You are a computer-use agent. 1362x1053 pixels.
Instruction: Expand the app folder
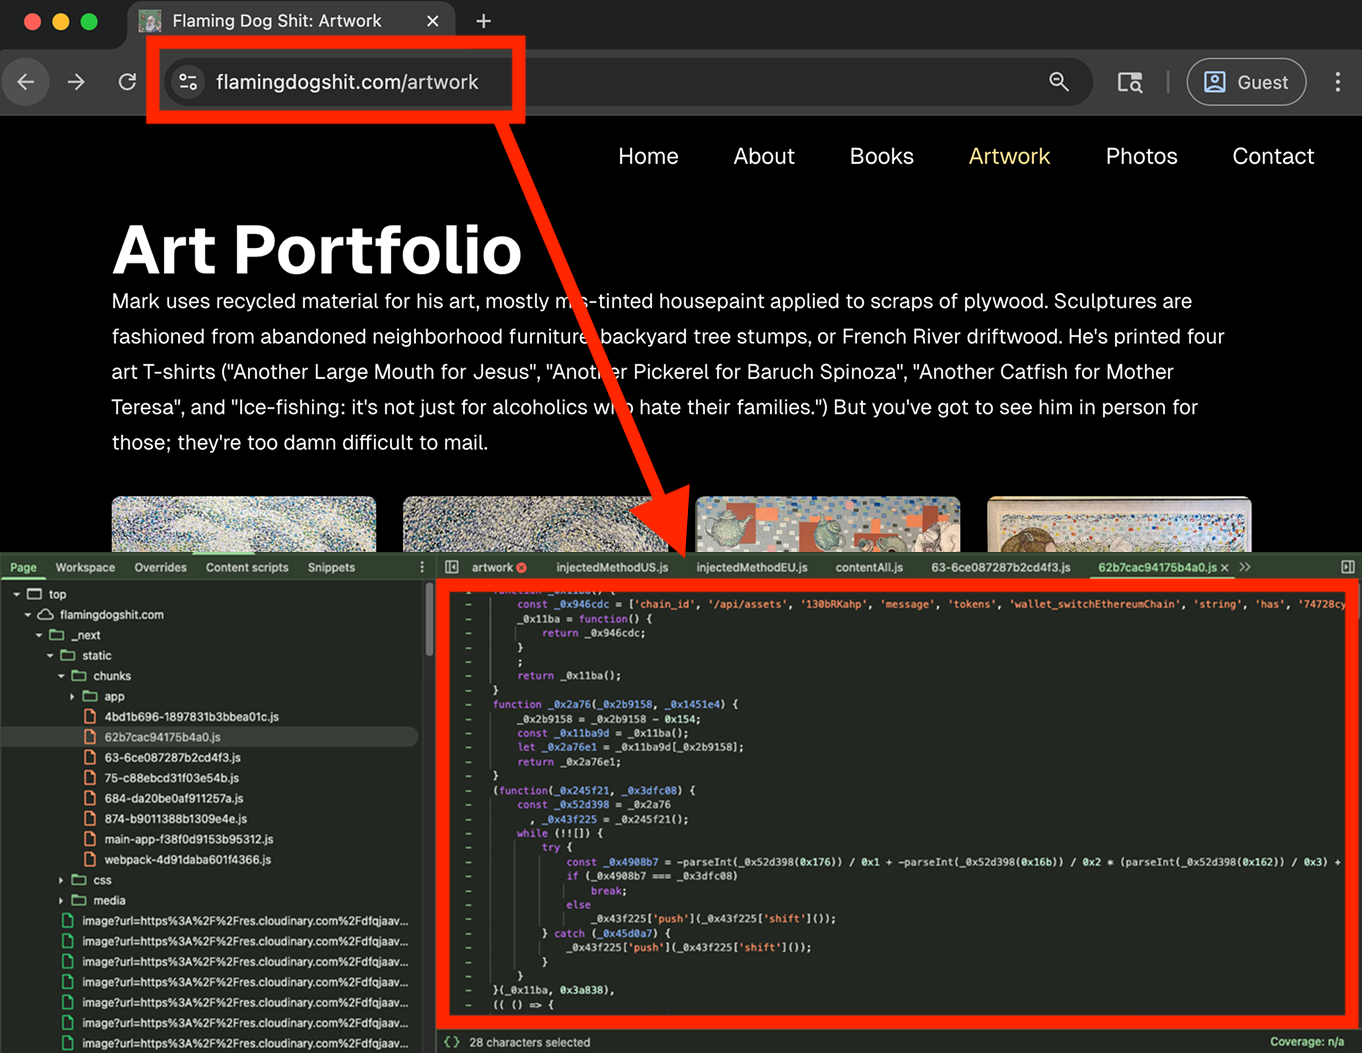72,697
